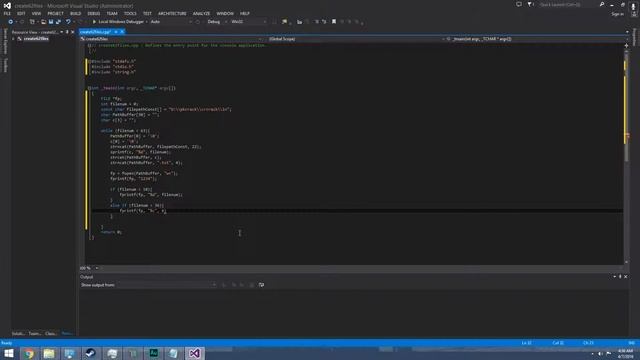
Task: Open the HELP menu
Action: (x=245, y=13)
